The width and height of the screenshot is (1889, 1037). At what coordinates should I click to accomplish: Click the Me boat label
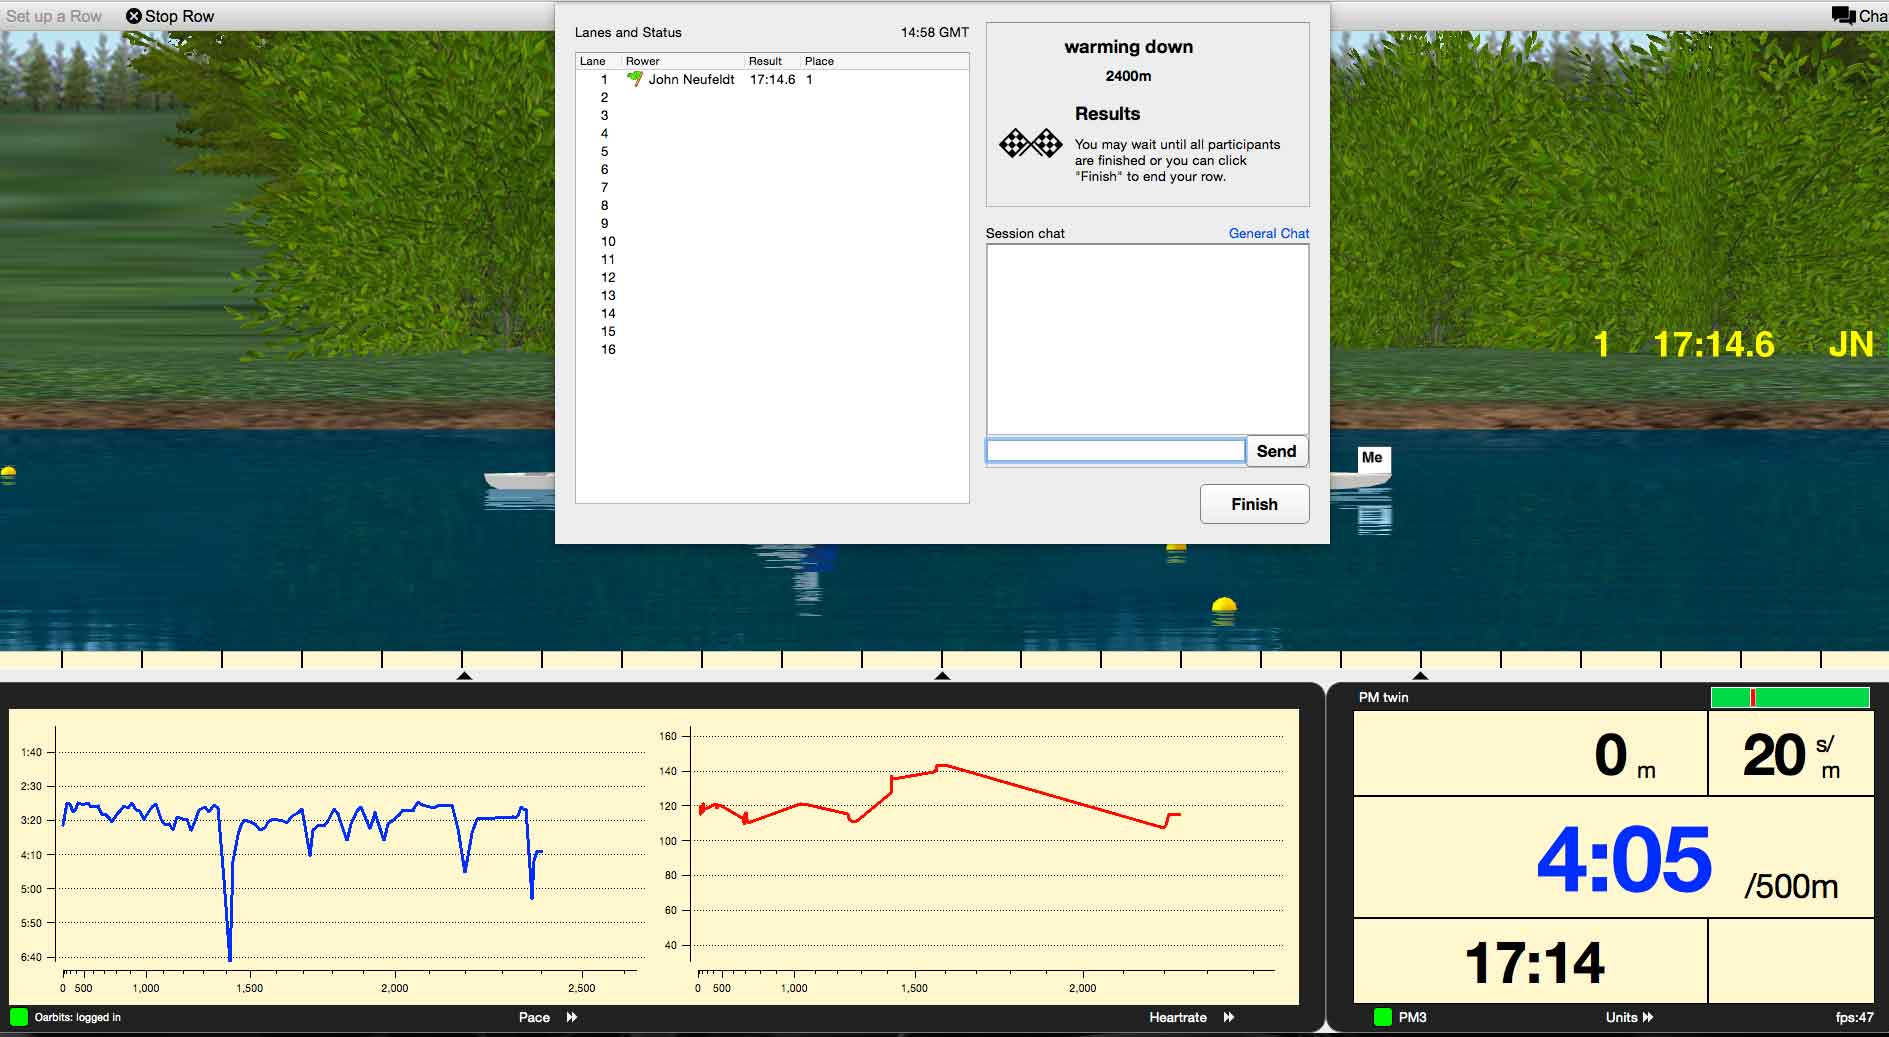click(1372, 458)
